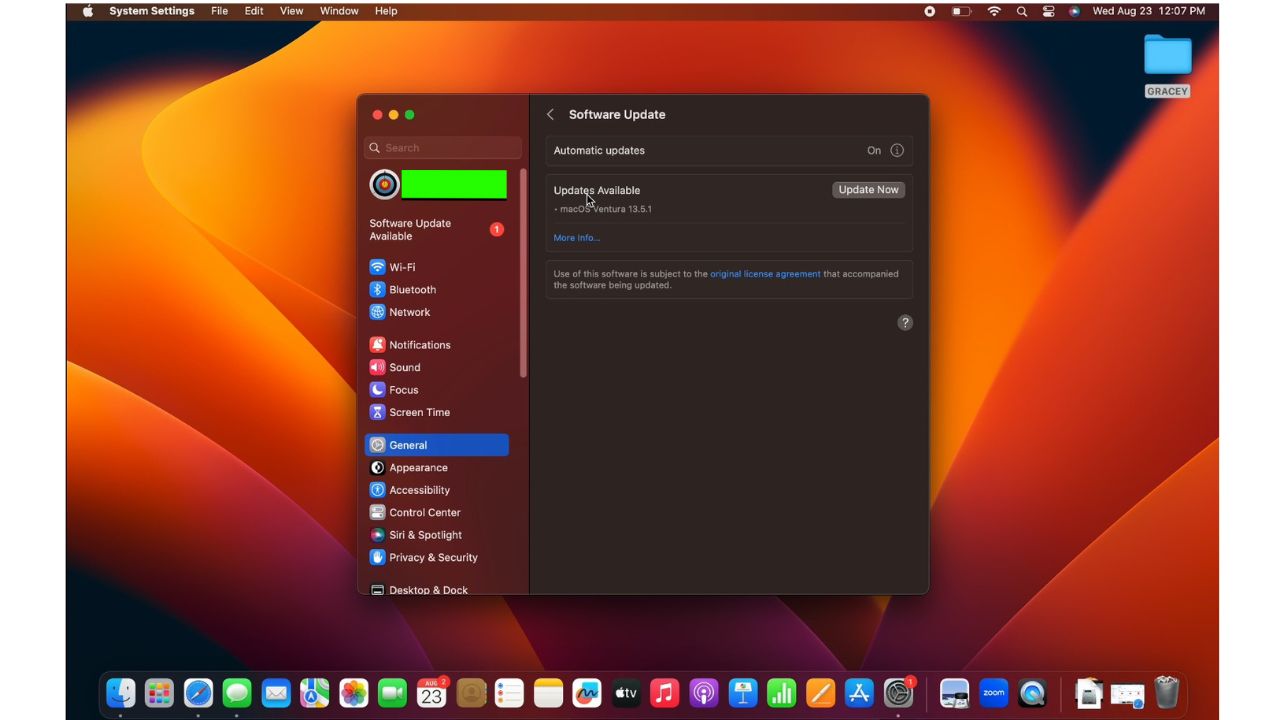Click the screen recording stop icon in the menu bar
The width and height of the screenshot is (1280, 720).
pyautogui.click(x=930, y=11)
